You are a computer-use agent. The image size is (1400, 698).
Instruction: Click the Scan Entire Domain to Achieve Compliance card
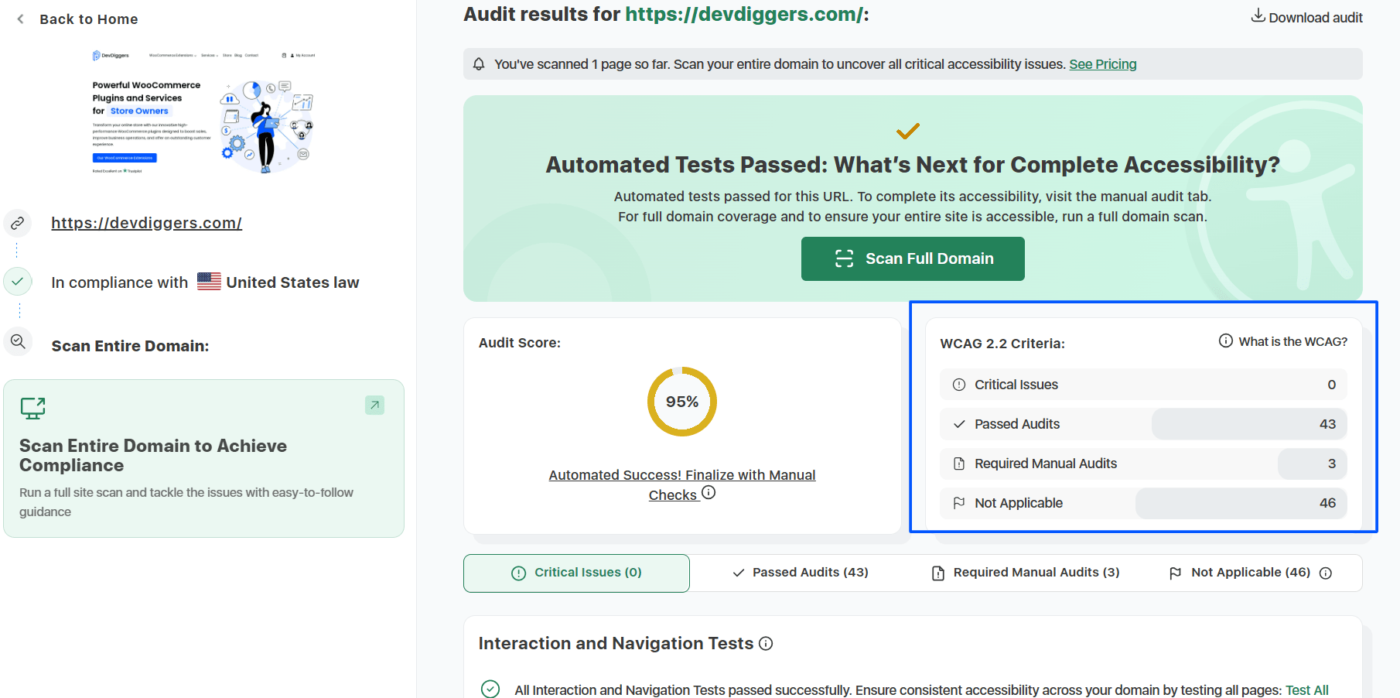(204, 459)
